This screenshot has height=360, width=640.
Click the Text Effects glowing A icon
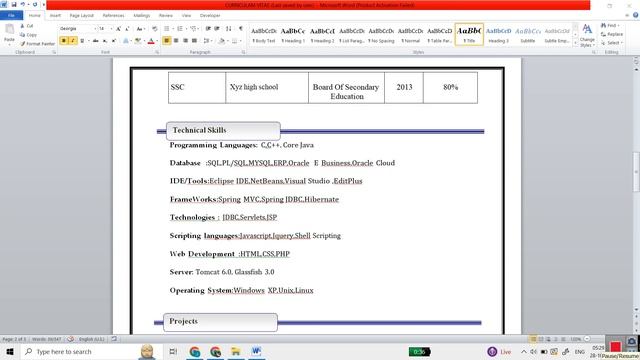[x=126, y=41]
